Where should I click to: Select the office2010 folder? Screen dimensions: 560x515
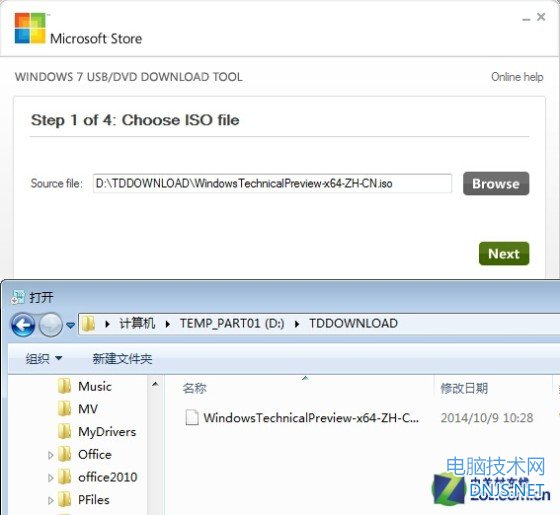coord(108,477)
